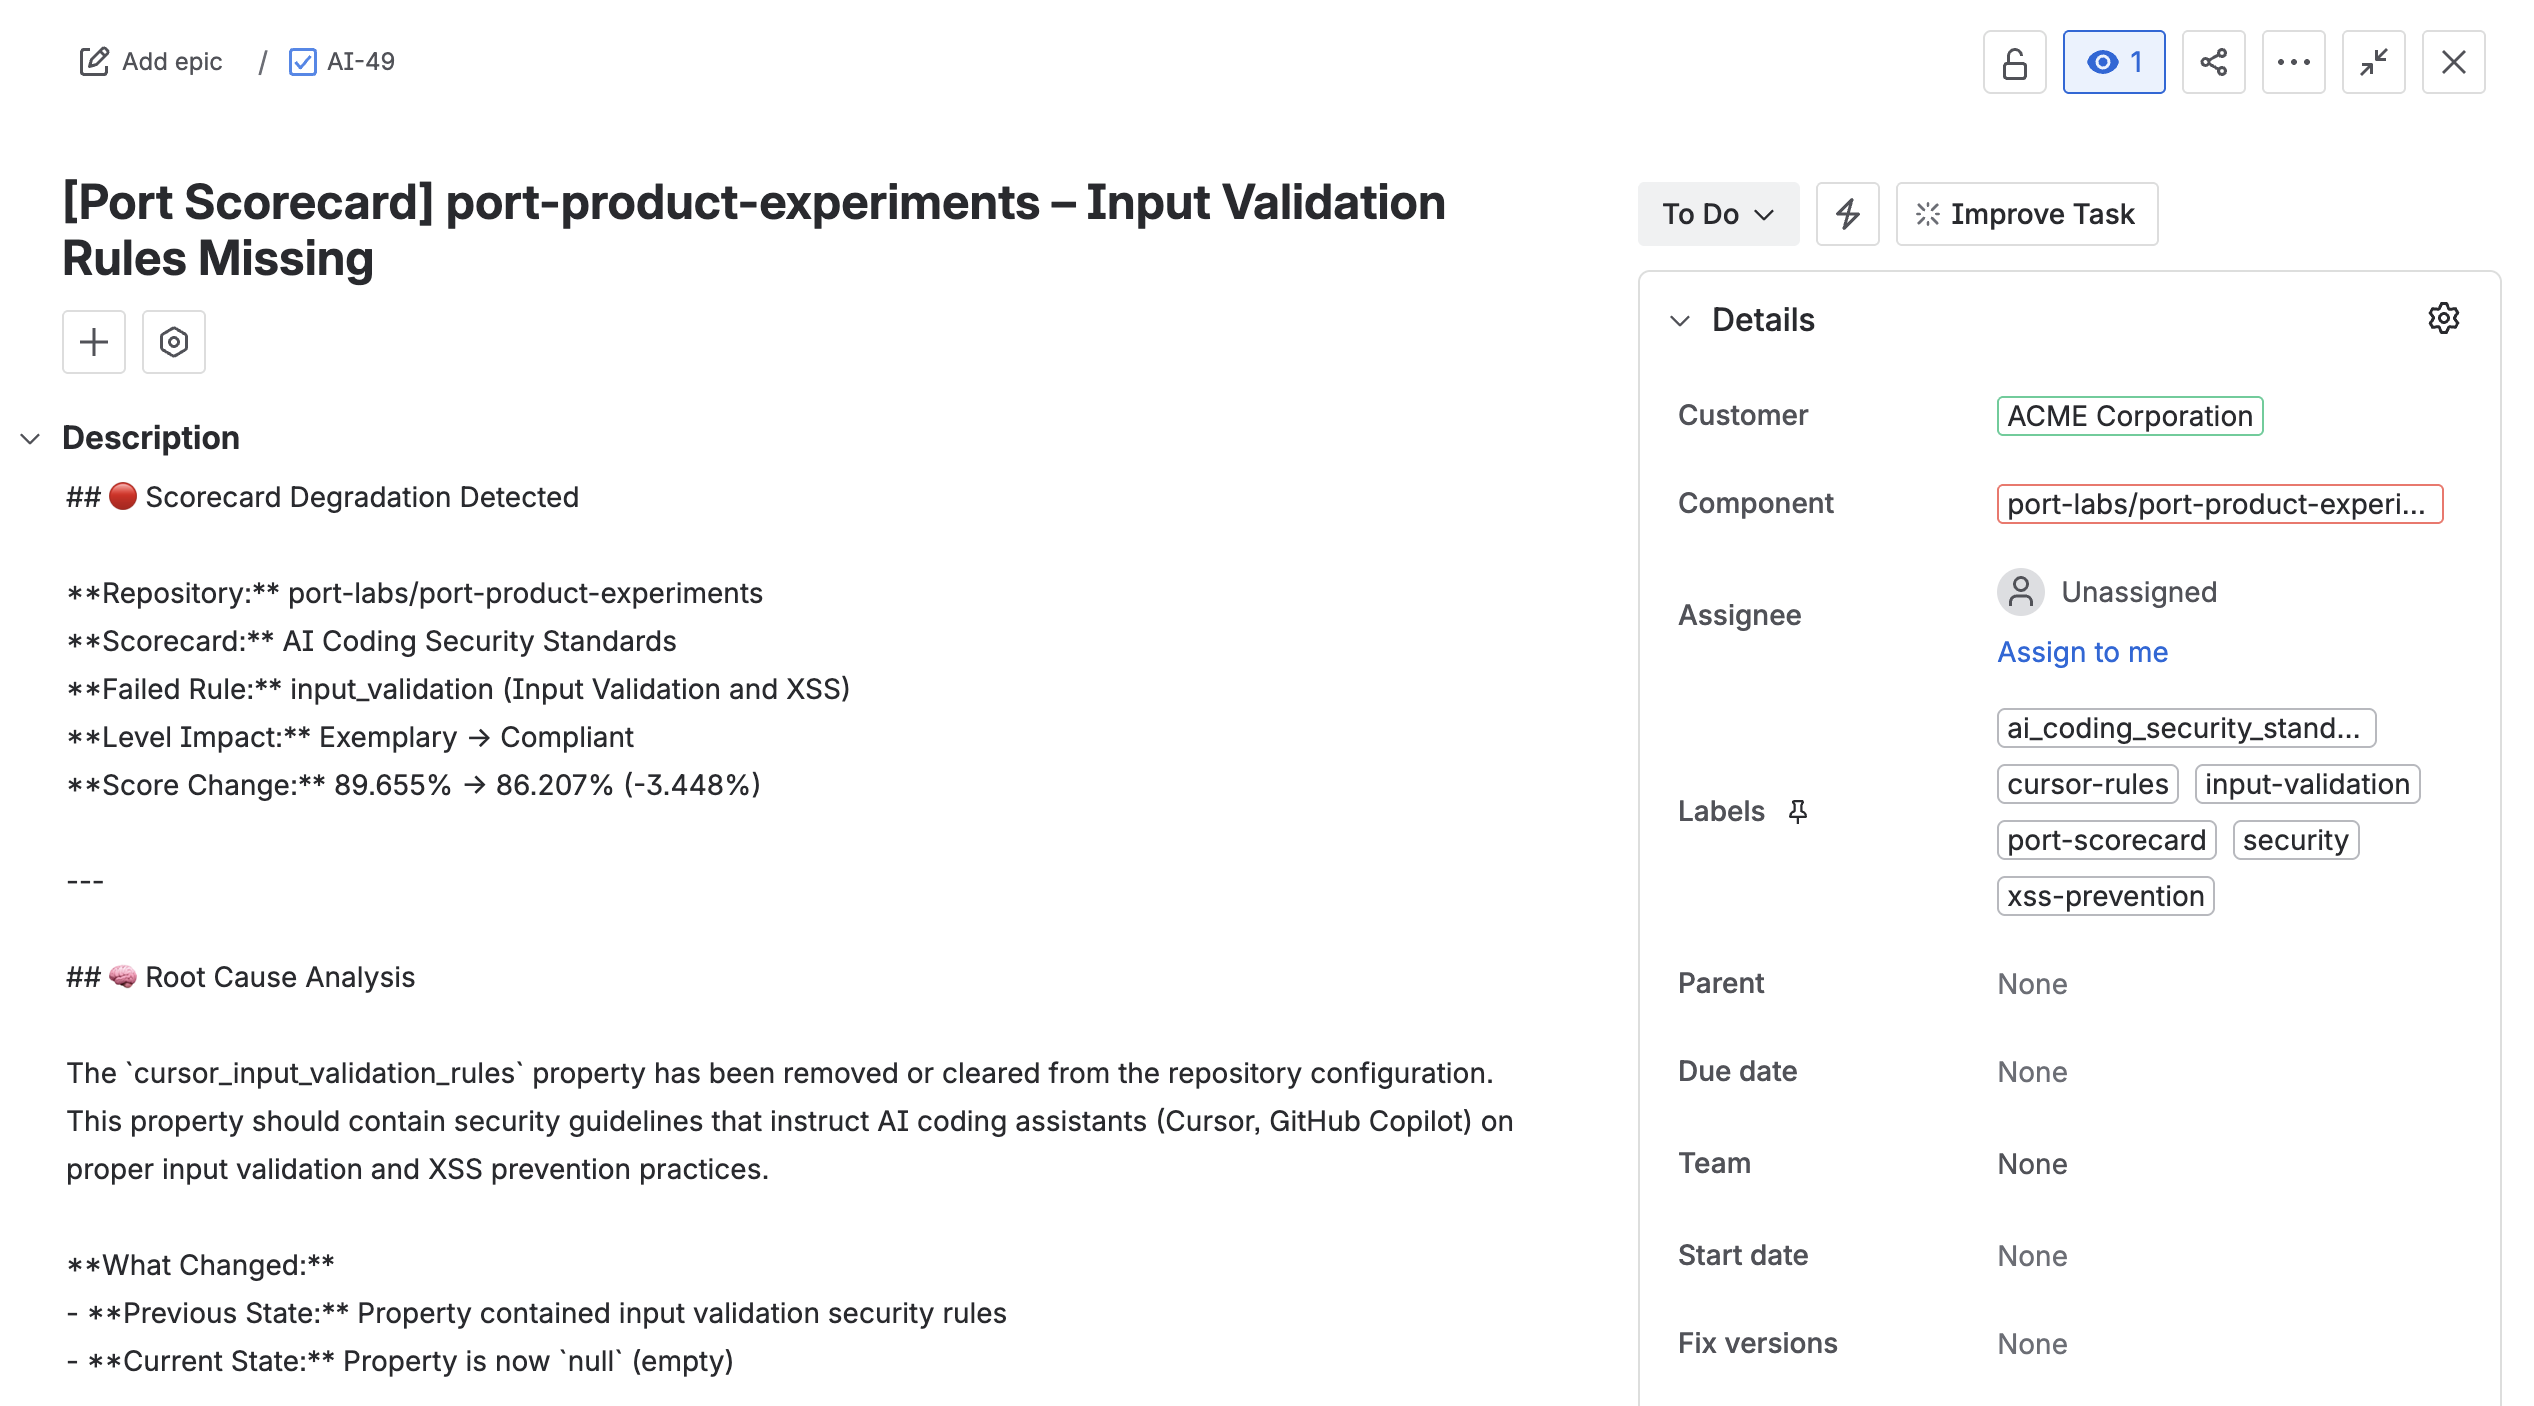Image resolution: width=2534 pixels, height=1406 pixels.
Task: Open the To Do status dropdown
Action: point(1717,214)
